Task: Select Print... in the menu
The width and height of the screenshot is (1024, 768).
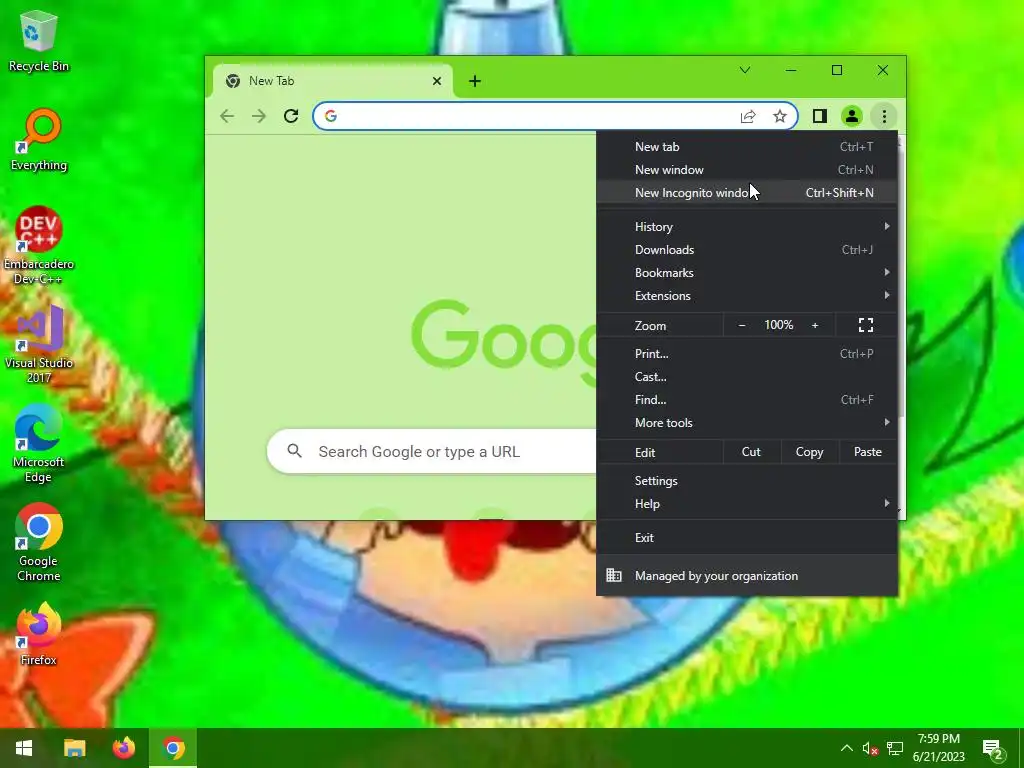Action: 747,354
